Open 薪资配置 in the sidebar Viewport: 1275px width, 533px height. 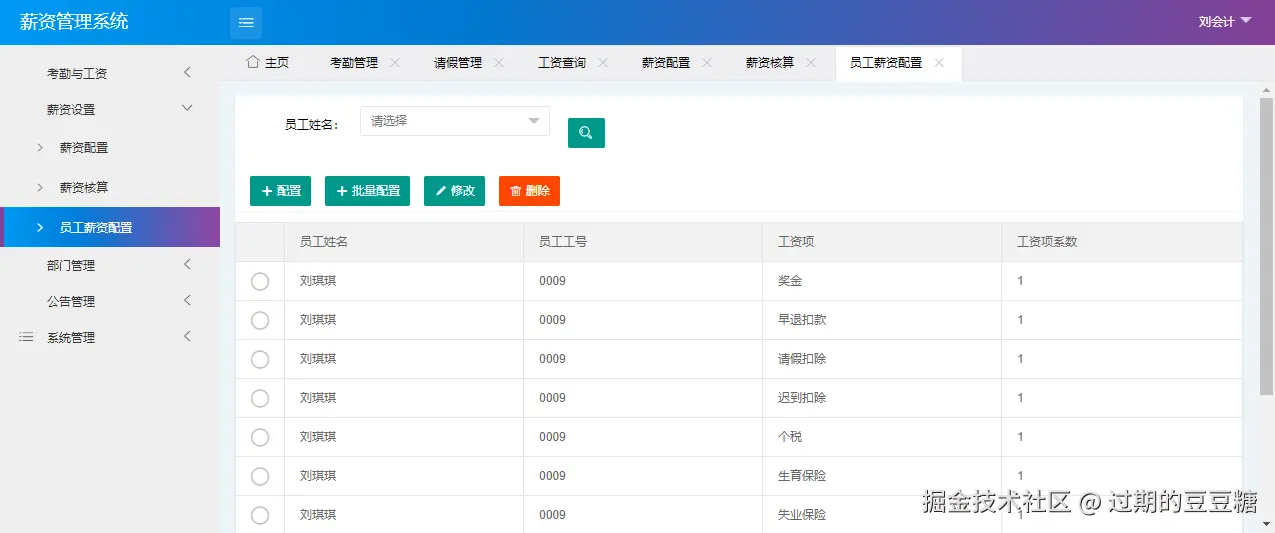[110, 147]
